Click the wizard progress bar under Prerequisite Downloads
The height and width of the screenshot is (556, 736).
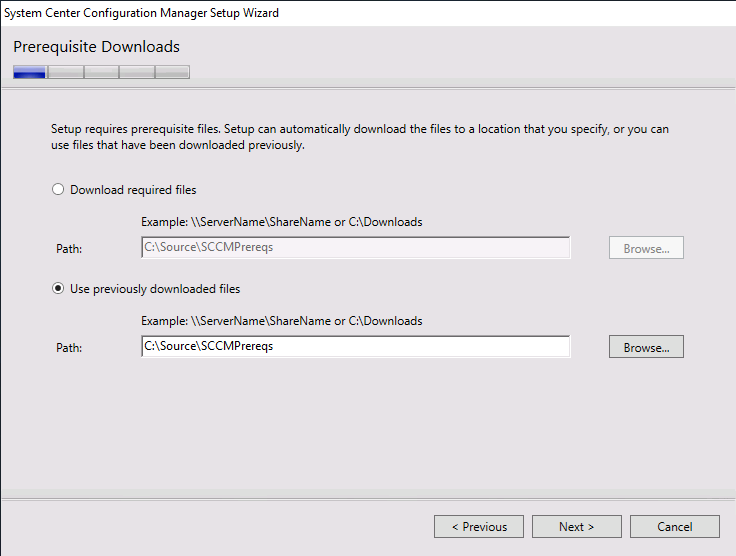click(101, 72)
